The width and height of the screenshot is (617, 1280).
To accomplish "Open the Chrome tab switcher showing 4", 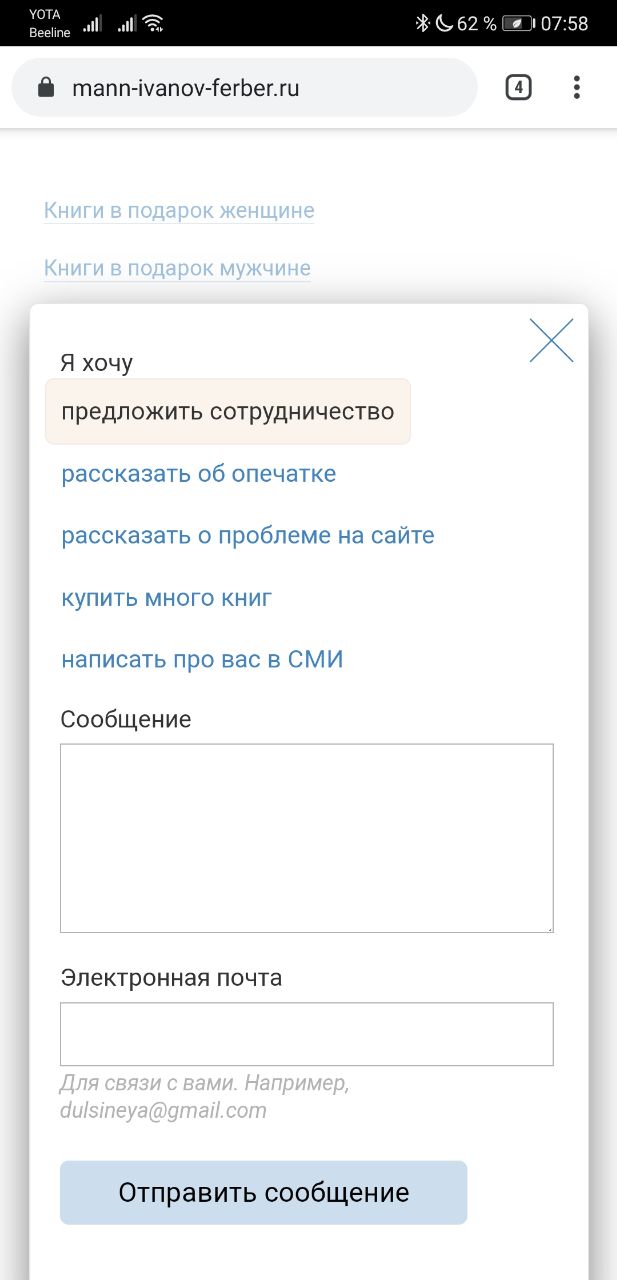I will pyautogui.click(x=517, y=88).
